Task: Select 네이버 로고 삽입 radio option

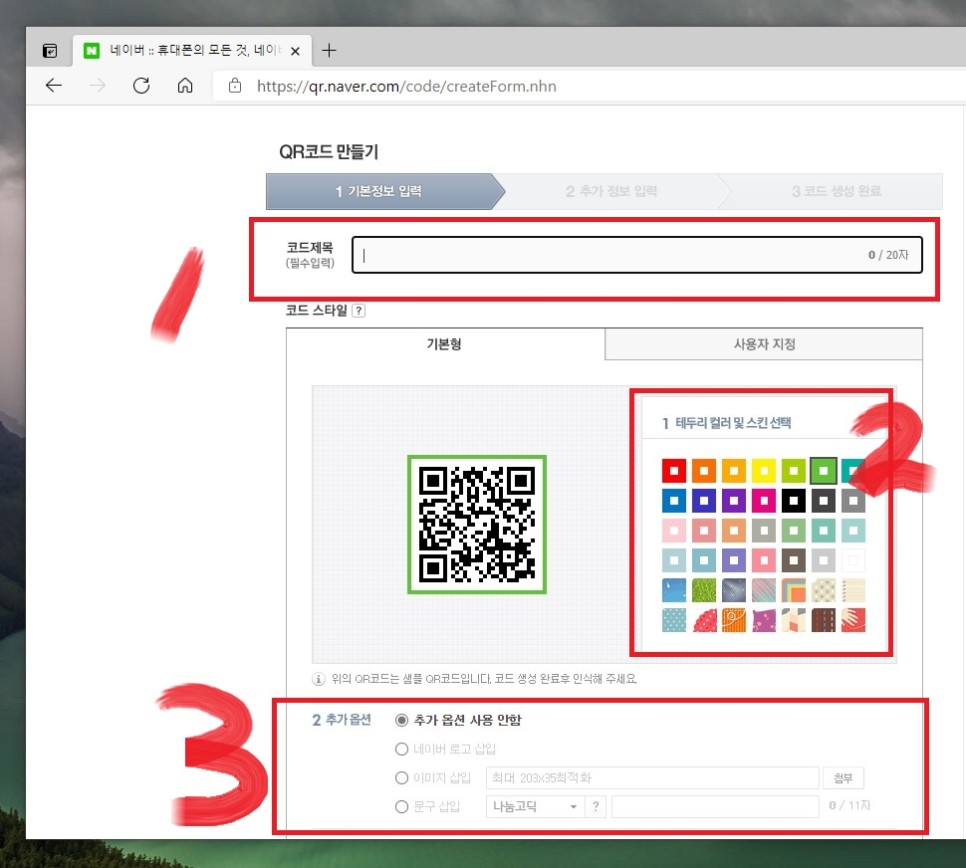Action: click(x=402, y=749)
